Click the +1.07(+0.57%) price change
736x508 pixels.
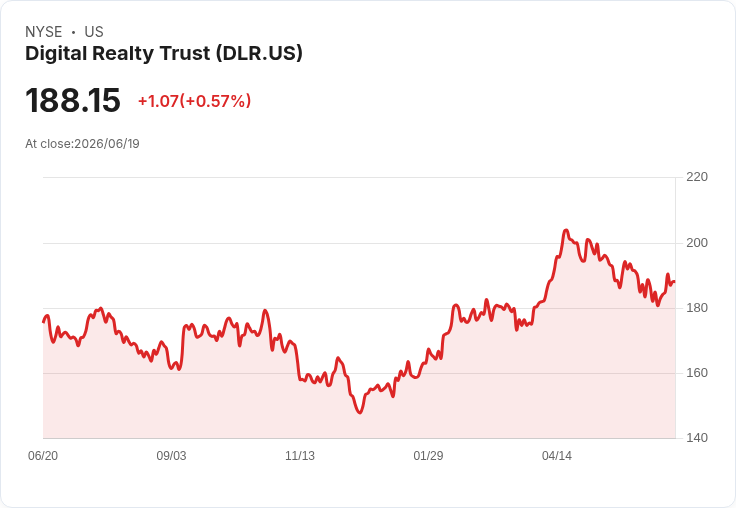(194, 101)
